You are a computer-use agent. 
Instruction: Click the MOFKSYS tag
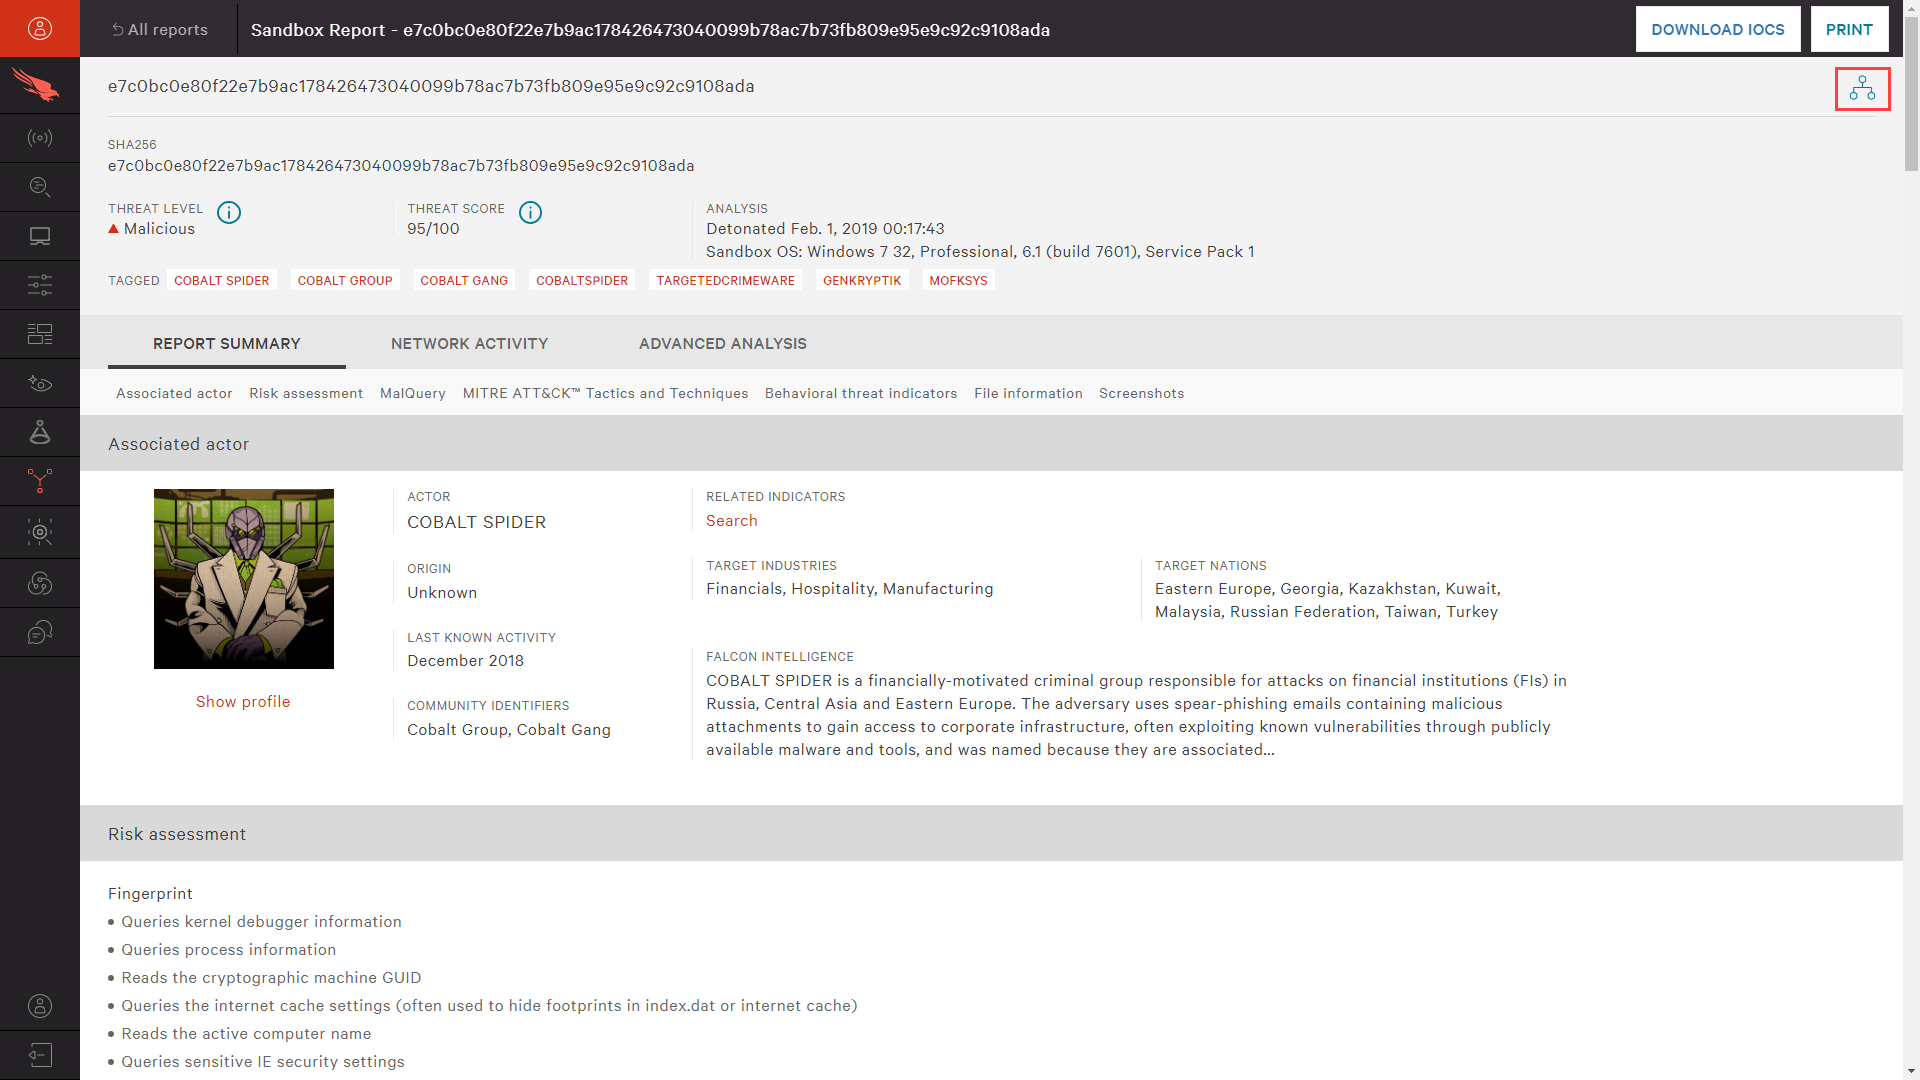click(x=958, y=280)
